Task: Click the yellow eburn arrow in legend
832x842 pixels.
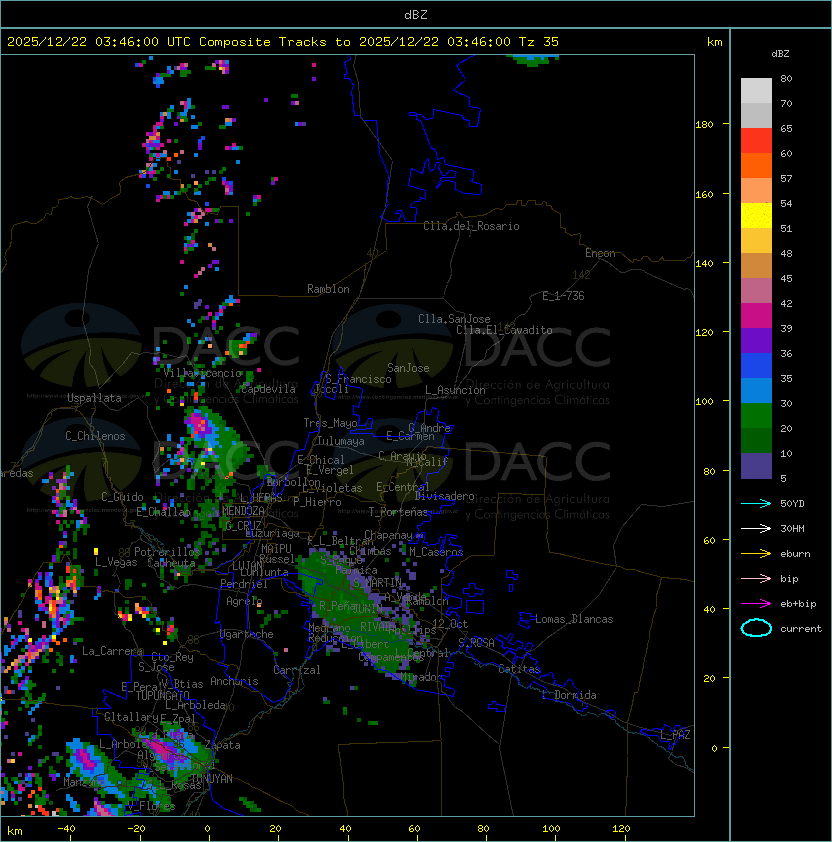Action: 756,554
